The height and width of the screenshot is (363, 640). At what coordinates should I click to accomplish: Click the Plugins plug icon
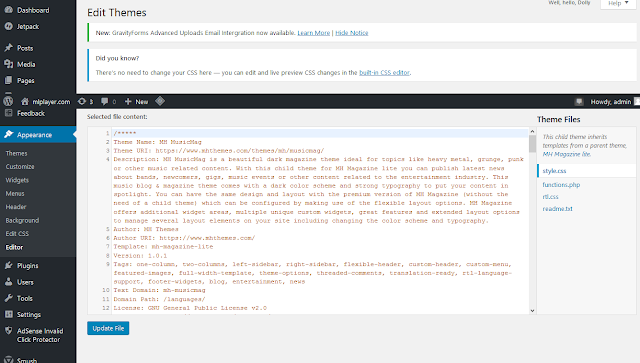coord(9,265)
